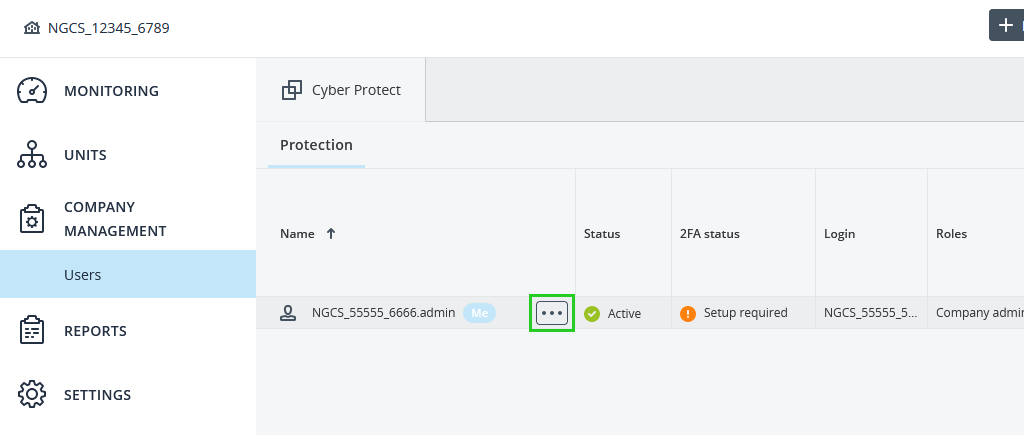The image size is (1024, 435).
Task: Sort users by Name column arrow
Action: [x=331, y=234]
